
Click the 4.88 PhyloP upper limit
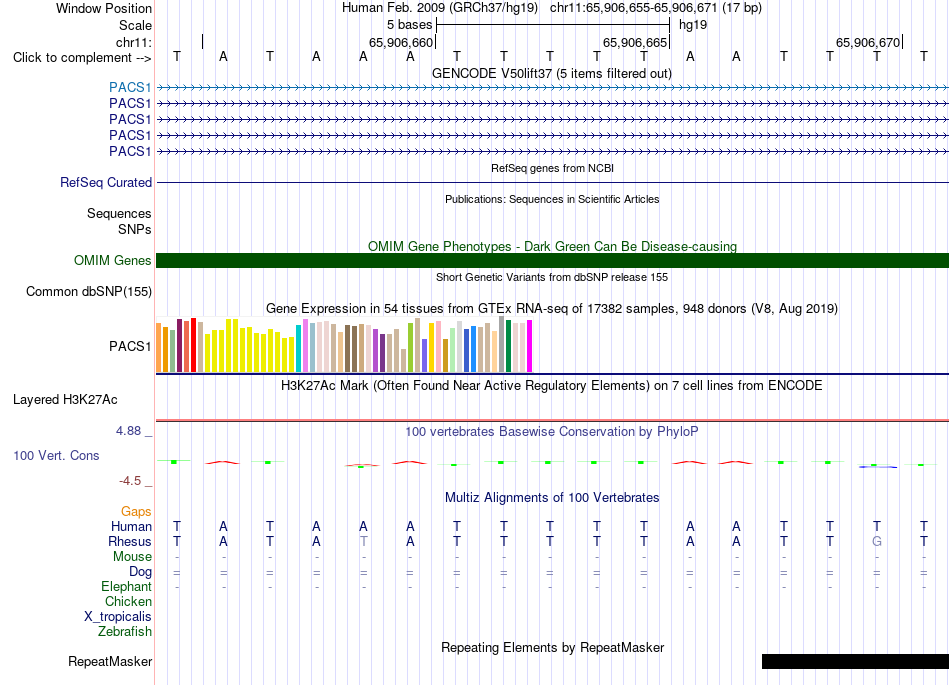coord(128,431)
